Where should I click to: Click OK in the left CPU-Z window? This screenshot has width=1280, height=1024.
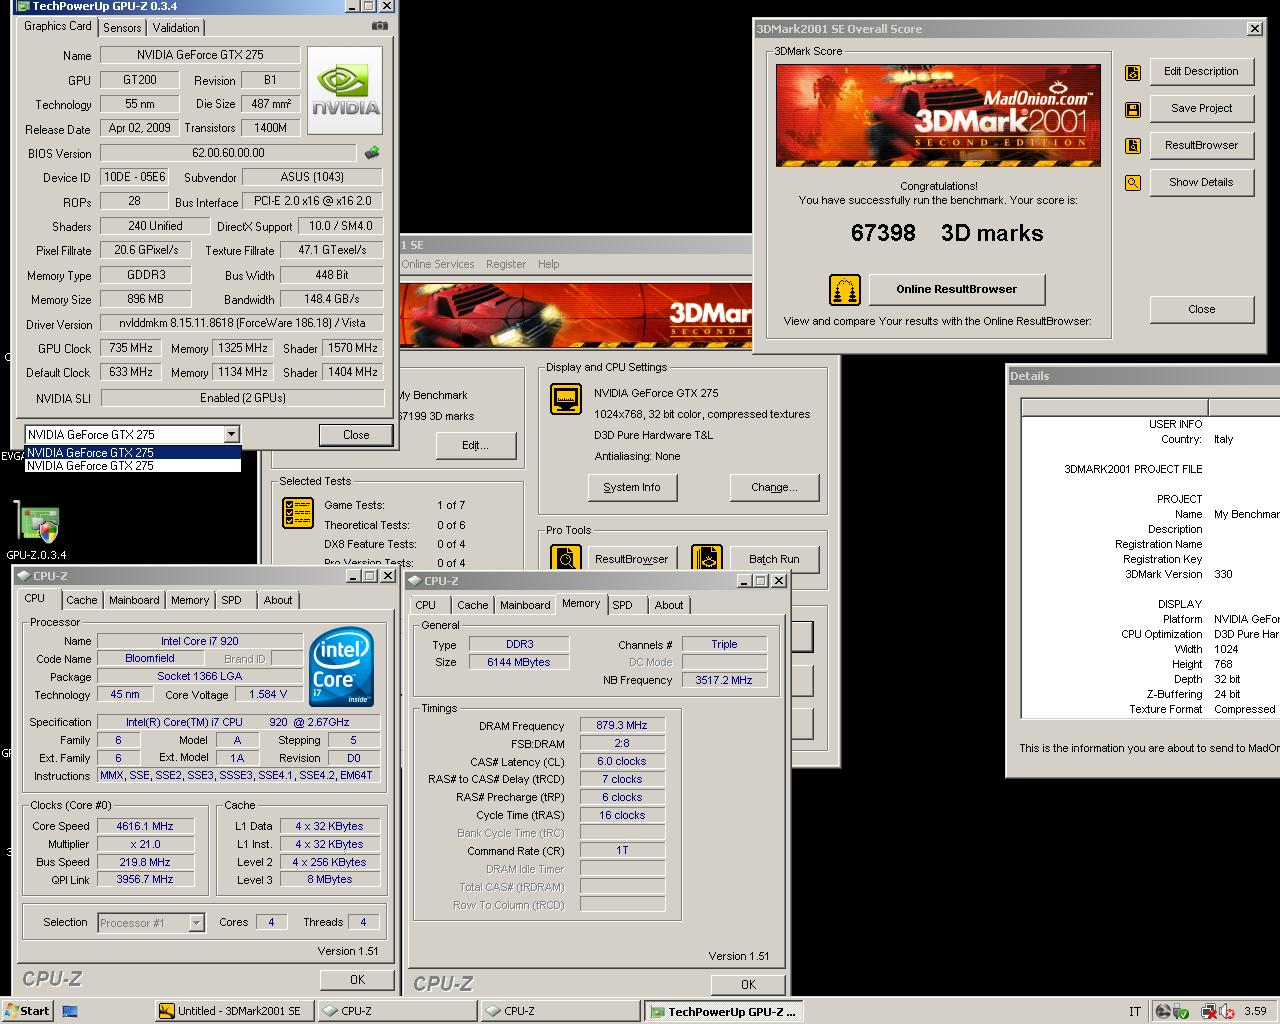(357, 980)
